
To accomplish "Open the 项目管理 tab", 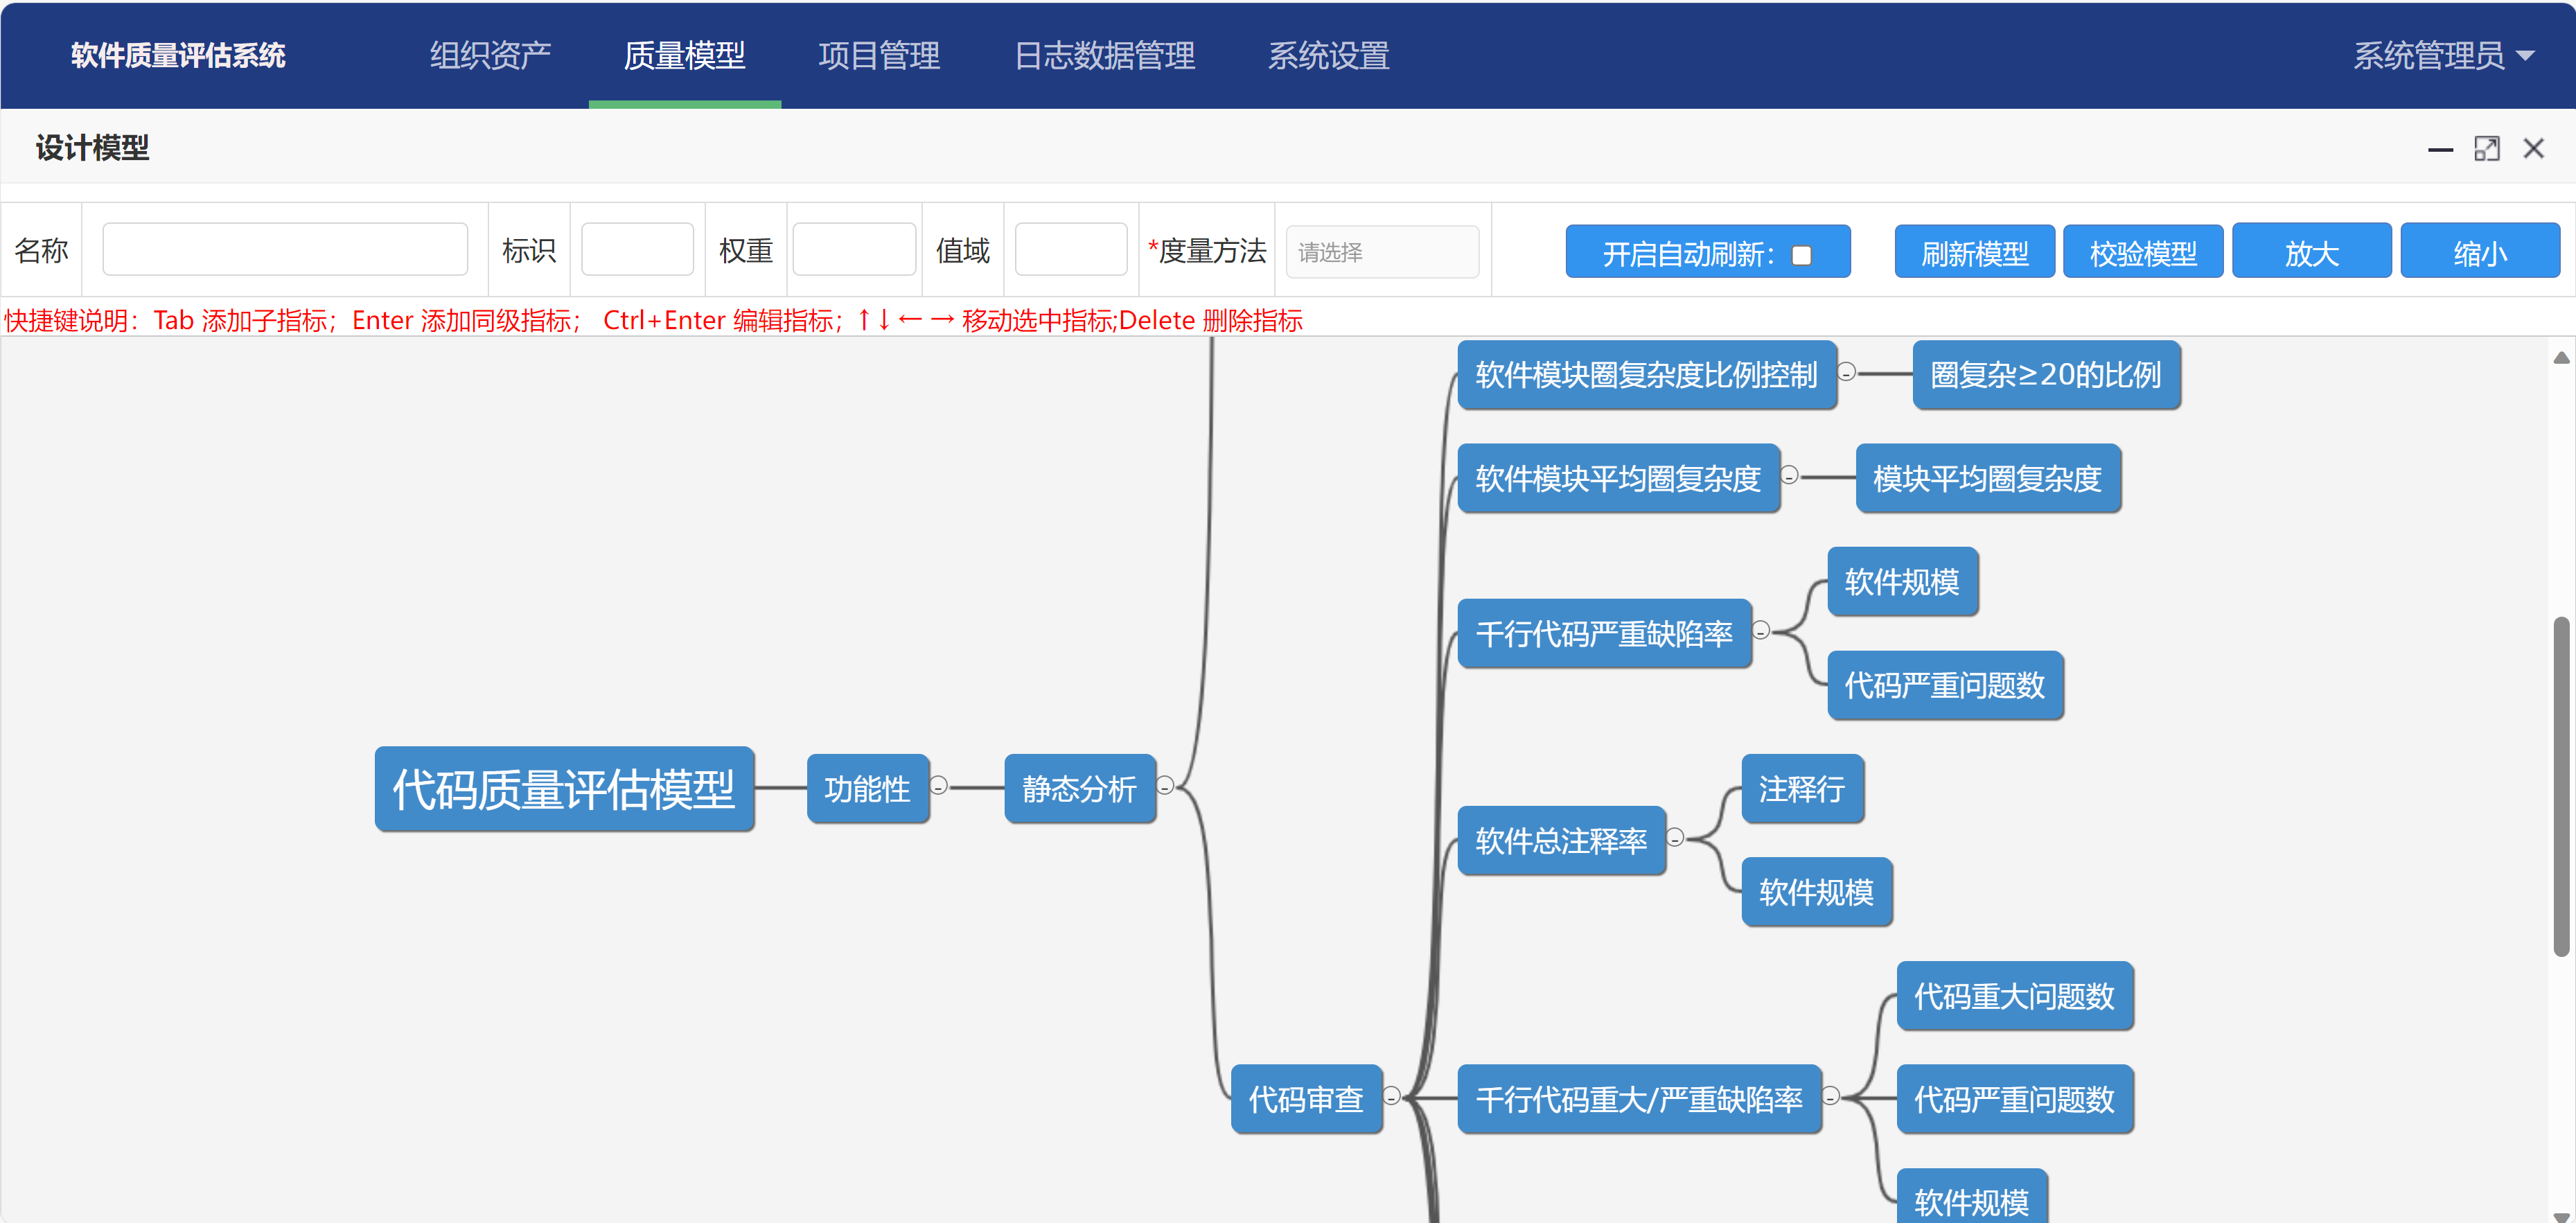I will 878,56.
